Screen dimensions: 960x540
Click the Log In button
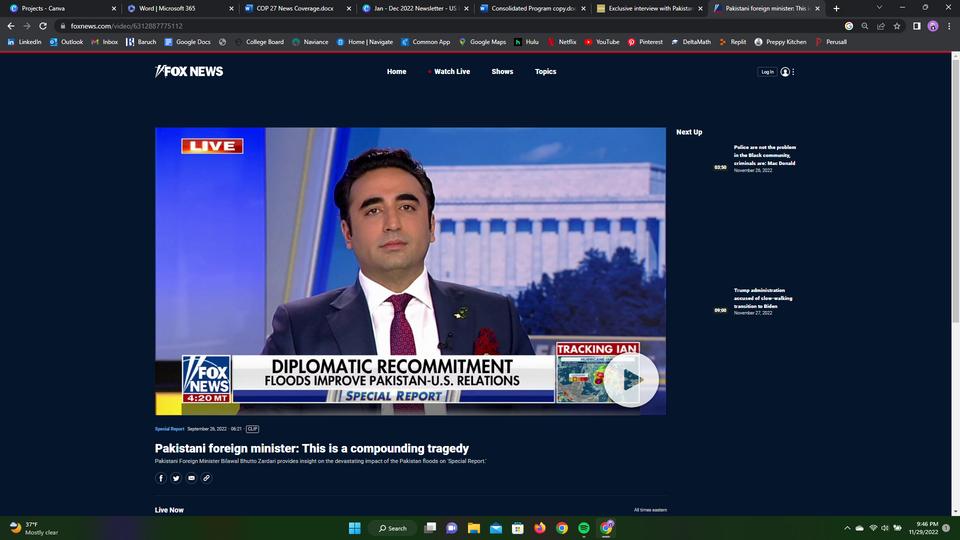pos(767,72)
